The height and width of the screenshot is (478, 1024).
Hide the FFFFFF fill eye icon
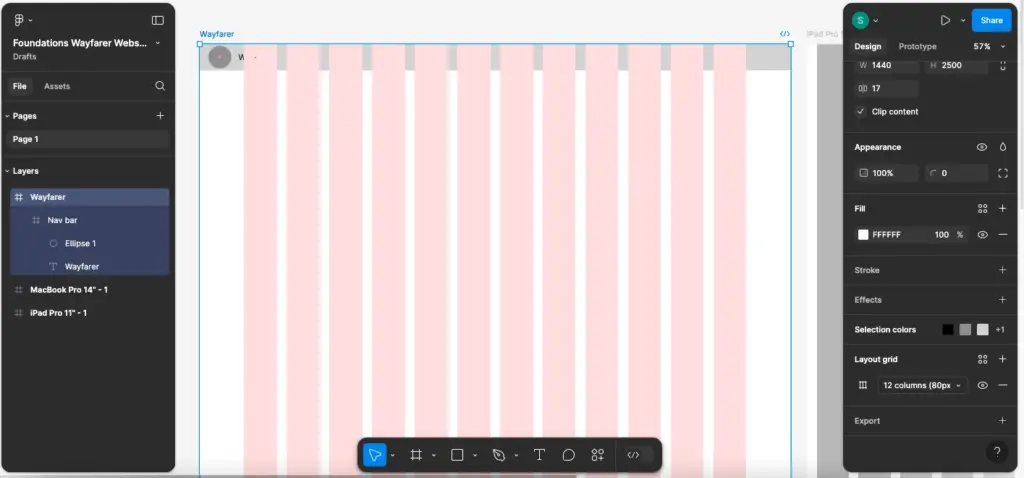982,234
